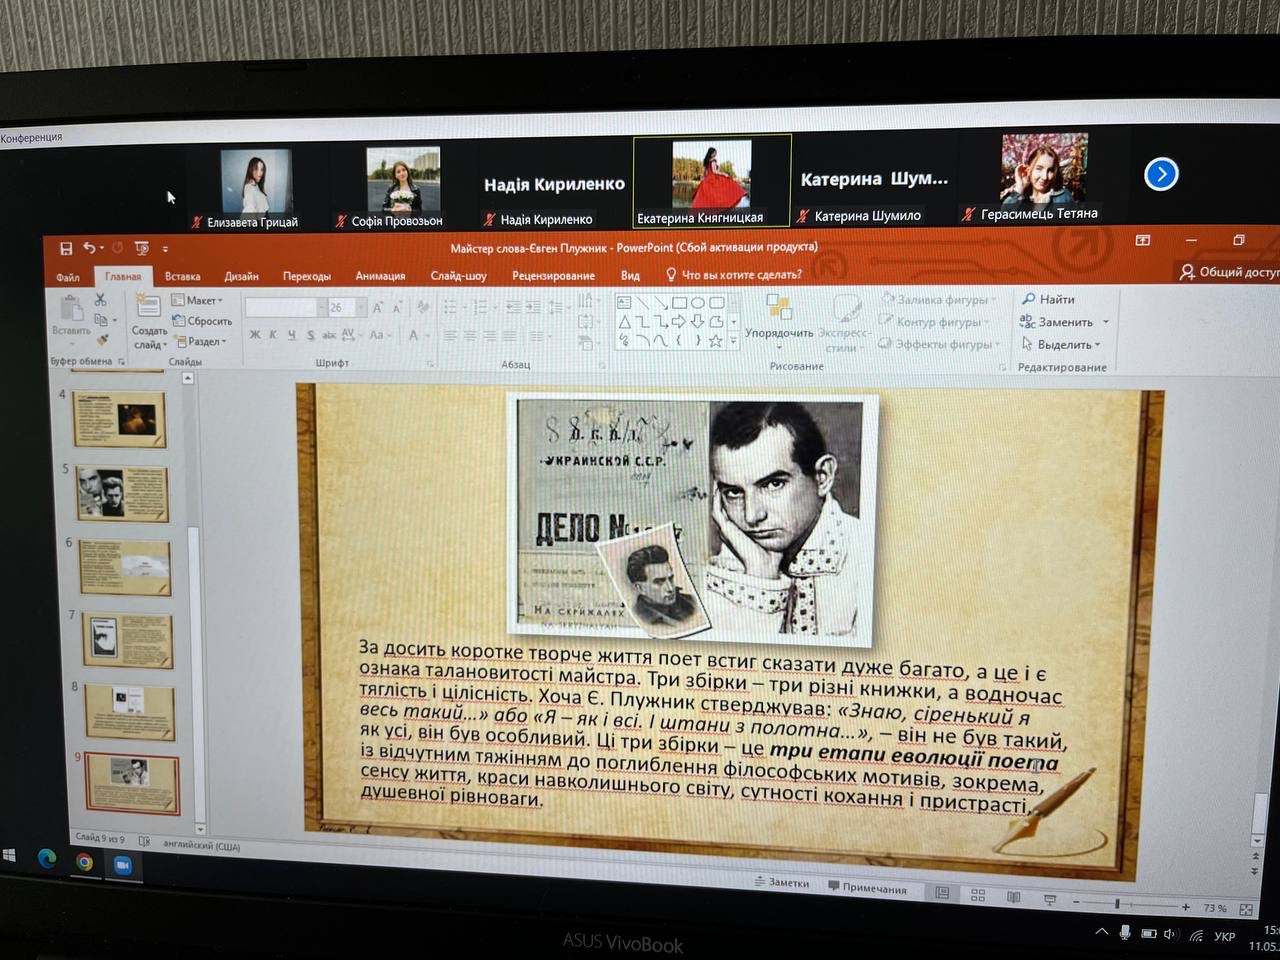Select the rectangle shape in shapes gallery
This screenshot has height=960, width=1280.
[x=679, y=303]
